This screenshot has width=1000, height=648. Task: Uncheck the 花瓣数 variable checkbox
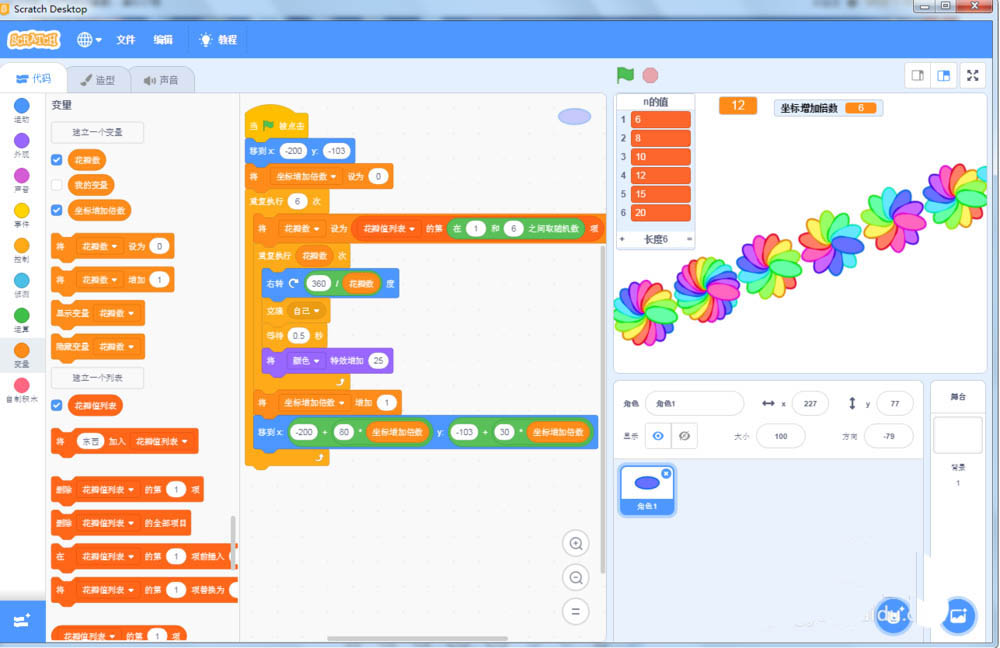pos(57,159)
